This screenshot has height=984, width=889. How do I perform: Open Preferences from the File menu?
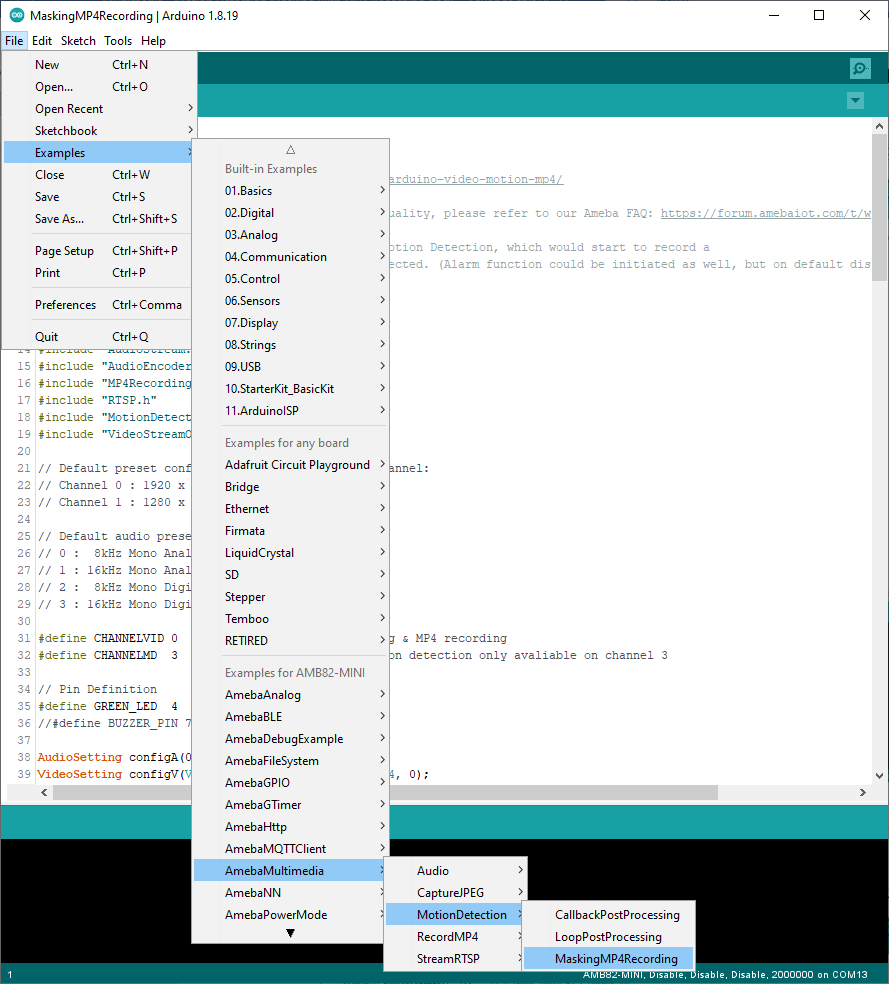(99, 304)
